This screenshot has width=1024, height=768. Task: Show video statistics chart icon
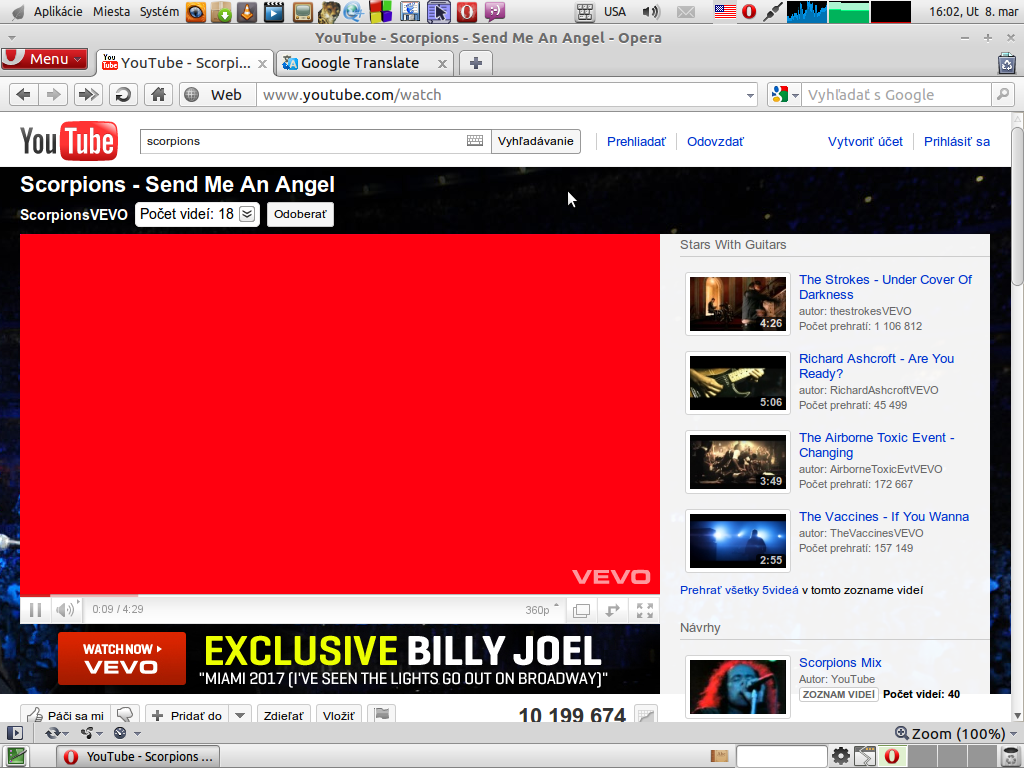click(x=645, y=714)
